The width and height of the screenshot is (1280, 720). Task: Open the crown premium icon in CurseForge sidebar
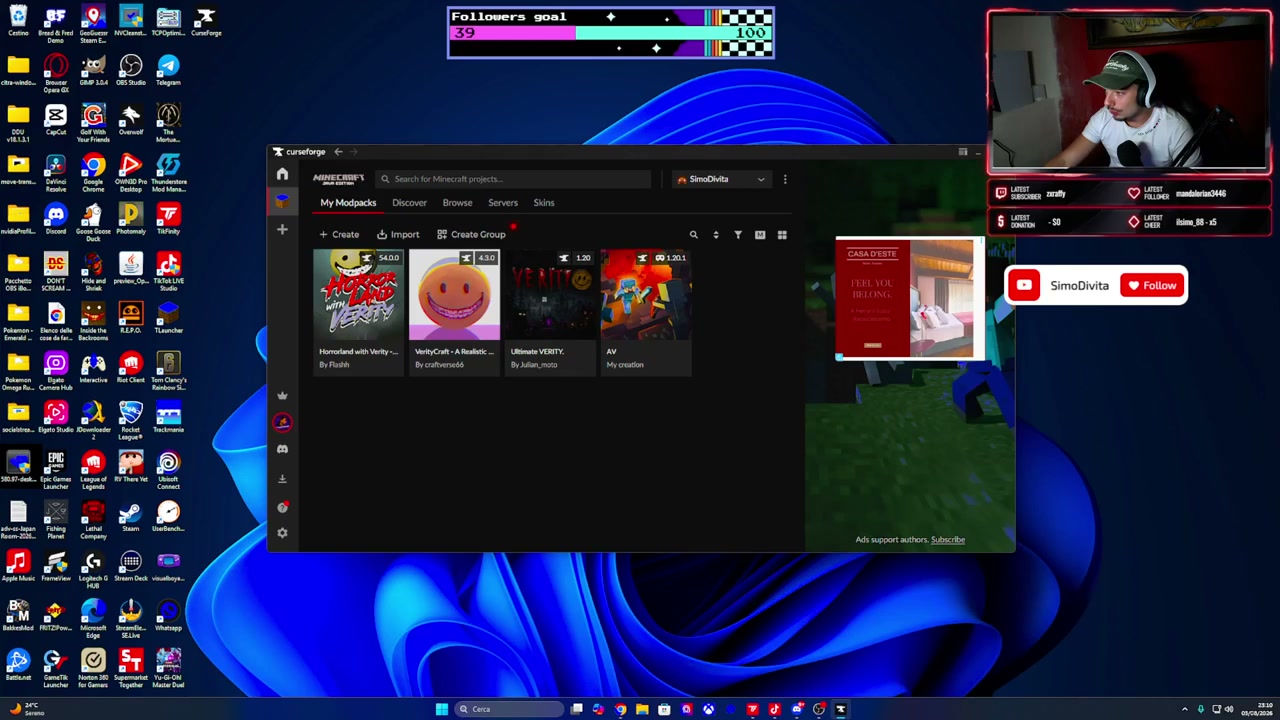tap(282, 395)
